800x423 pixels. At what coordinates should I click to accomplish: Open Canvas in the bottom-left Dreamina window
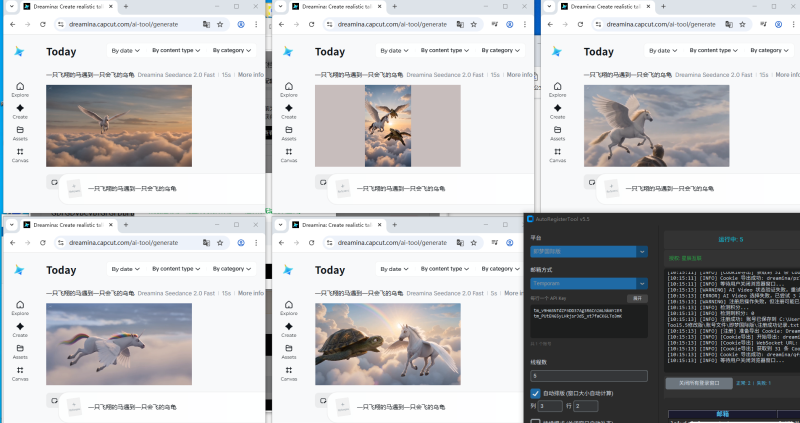click(x=20, y=374)
